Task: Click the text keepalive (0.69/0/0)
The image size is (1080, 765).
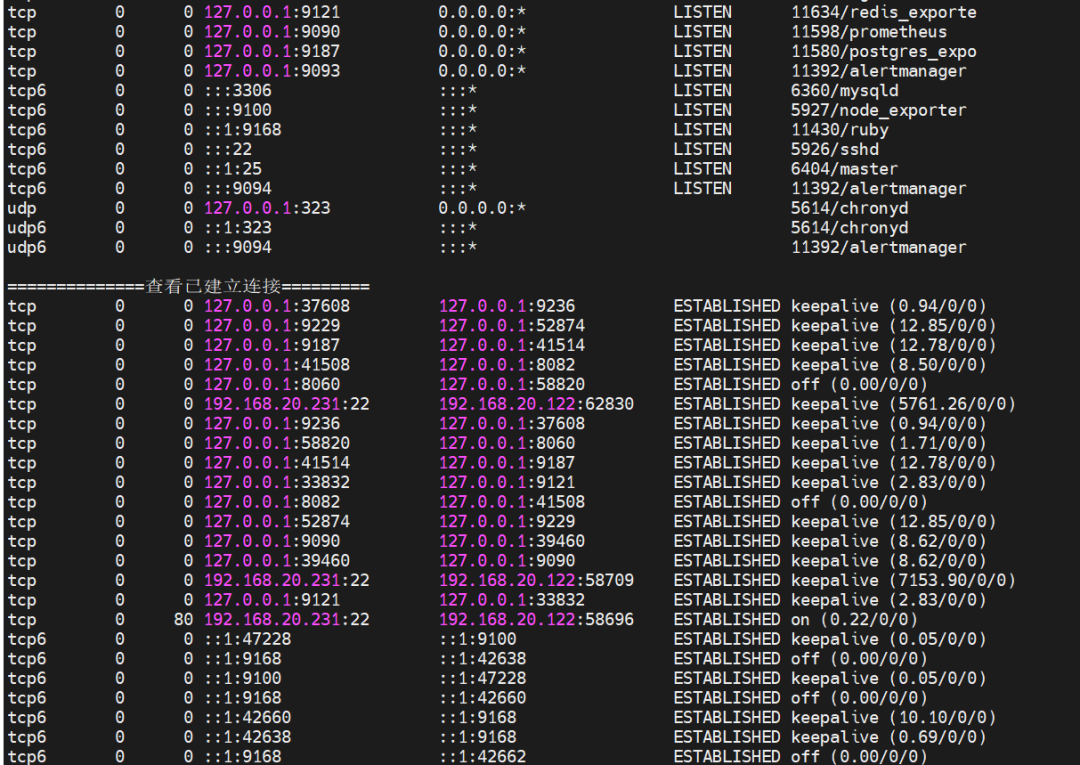Action: click(889, 737)
